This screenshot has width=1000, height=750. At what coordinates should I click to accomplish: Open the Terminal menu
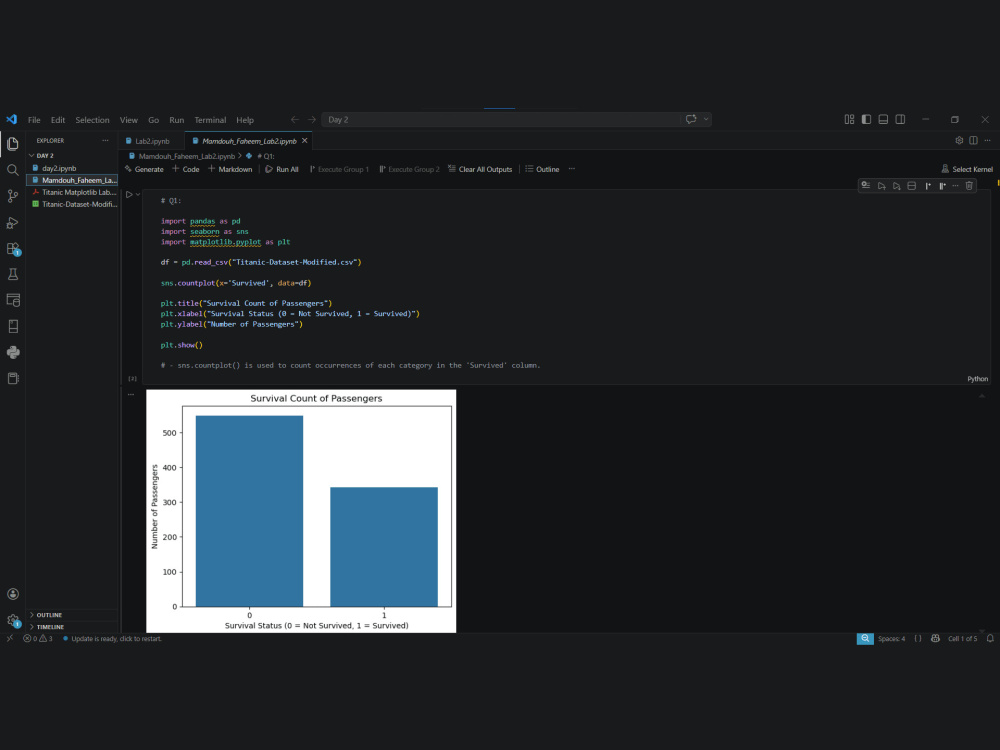(x=210, y=120)
